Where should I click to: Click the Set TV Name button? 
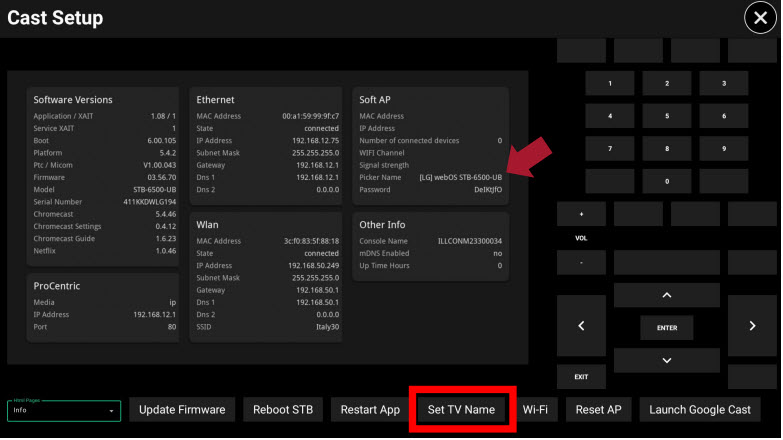coord(461,410)
